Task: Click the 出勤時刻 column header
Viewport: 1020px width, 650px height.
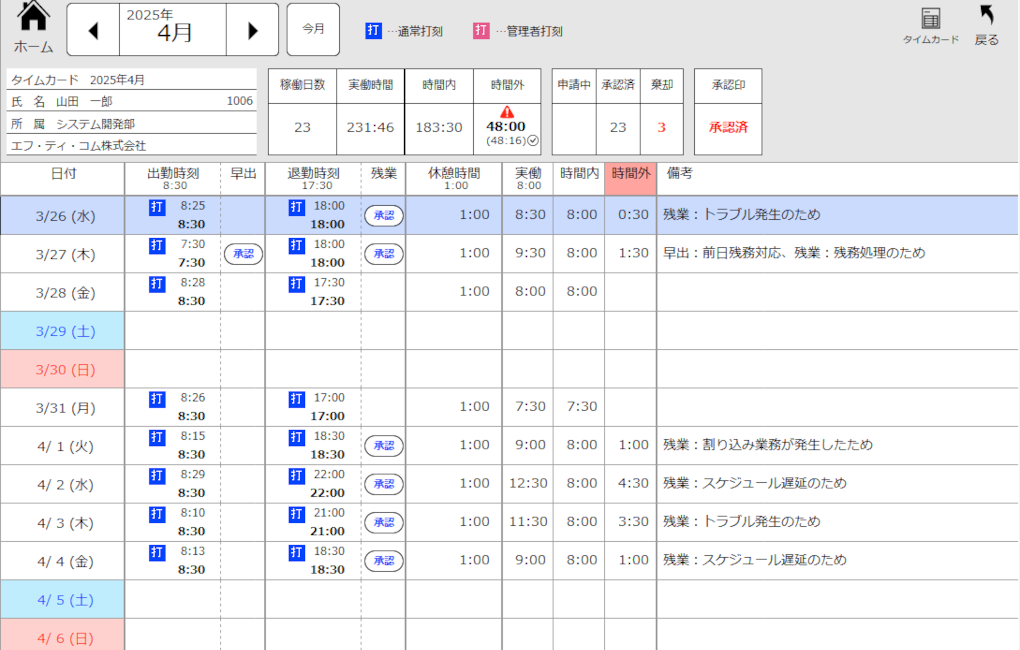Action: click(x=173, y=179)
